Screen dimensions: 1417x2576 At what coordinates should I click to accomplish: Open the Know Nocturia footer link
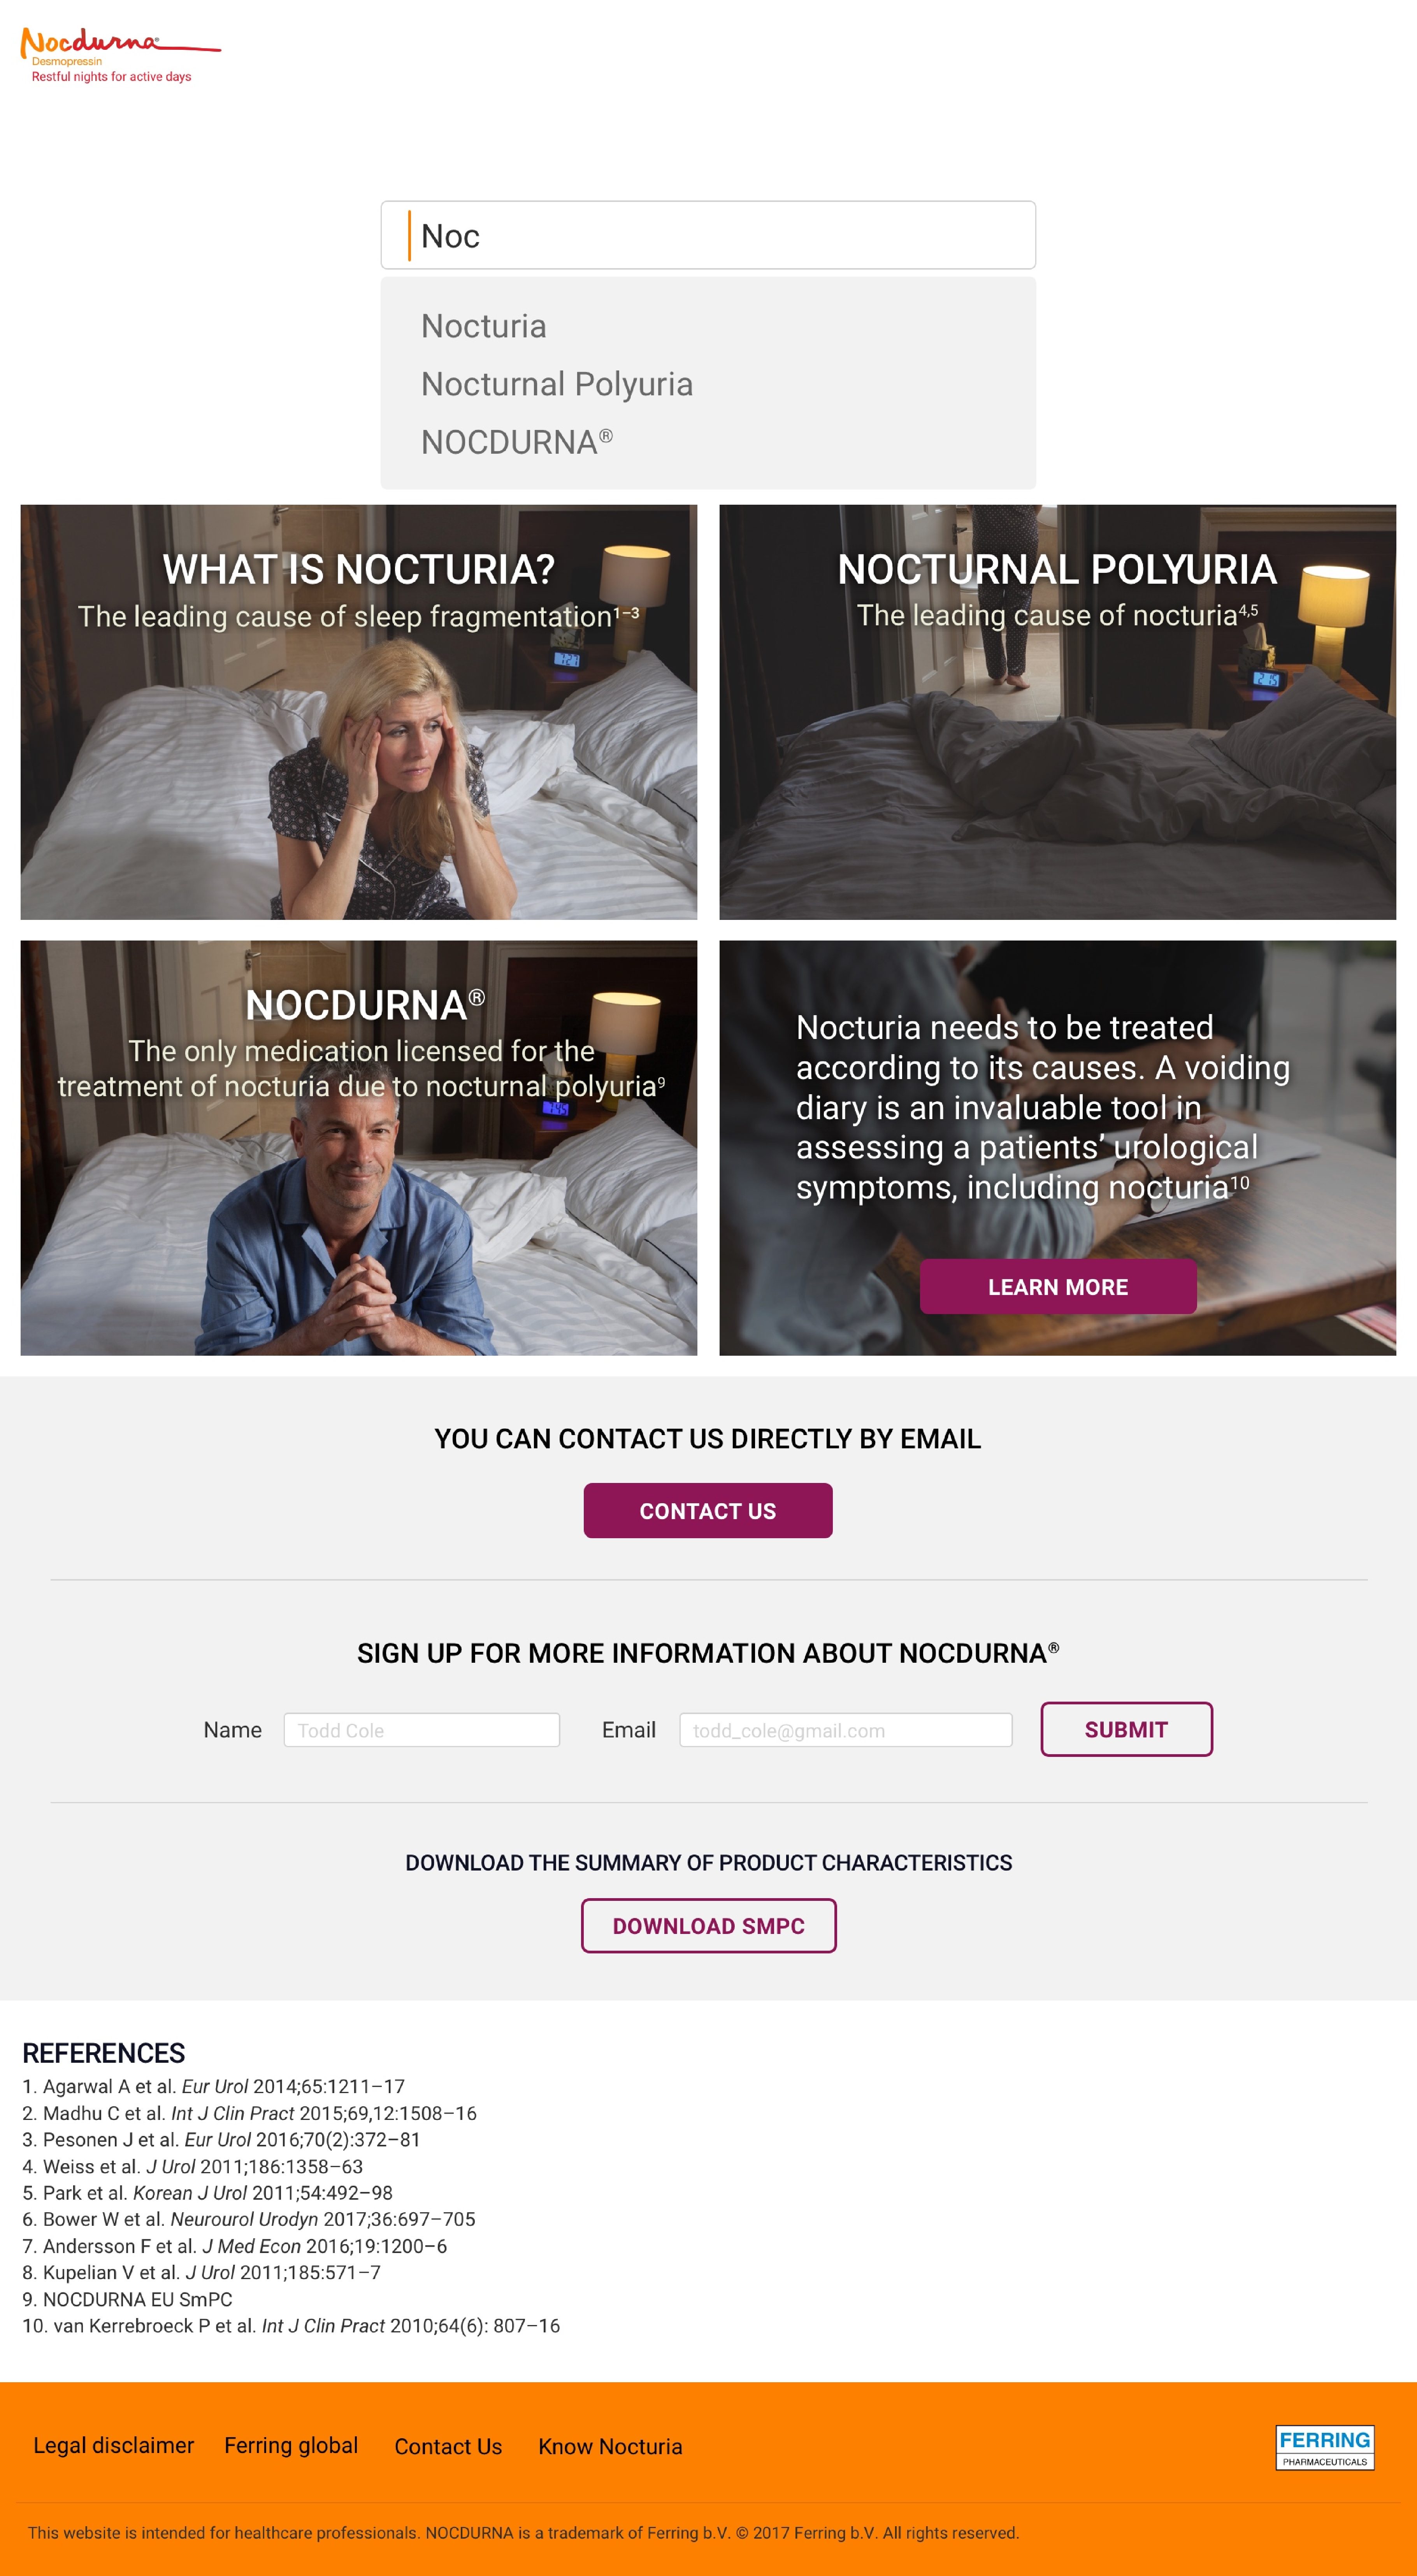pos(610,2447)
